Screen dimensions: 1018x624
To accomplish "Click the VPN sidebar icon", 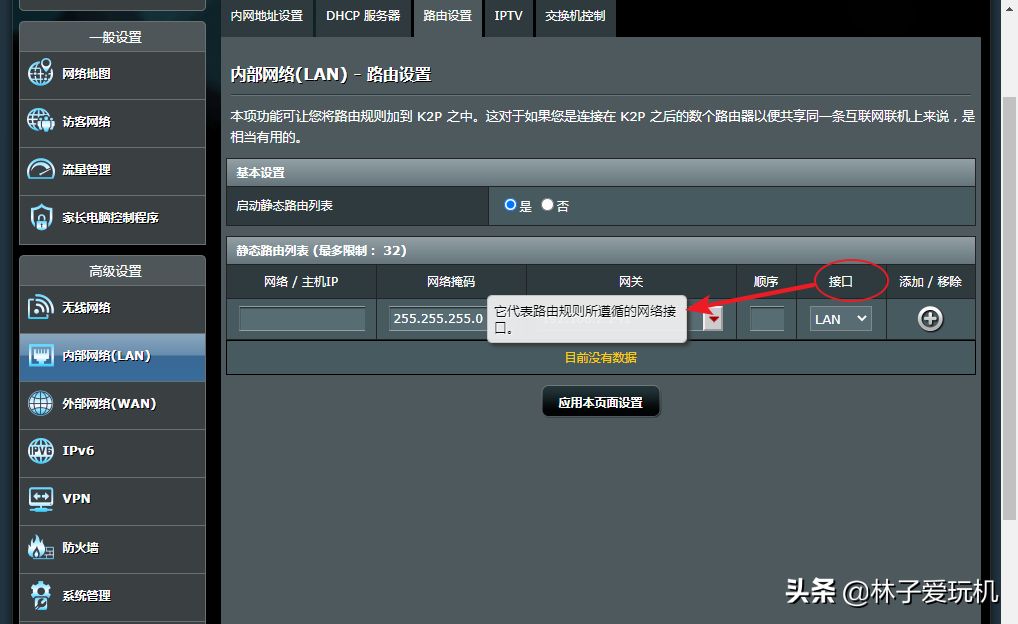I will tap(40, 498).
